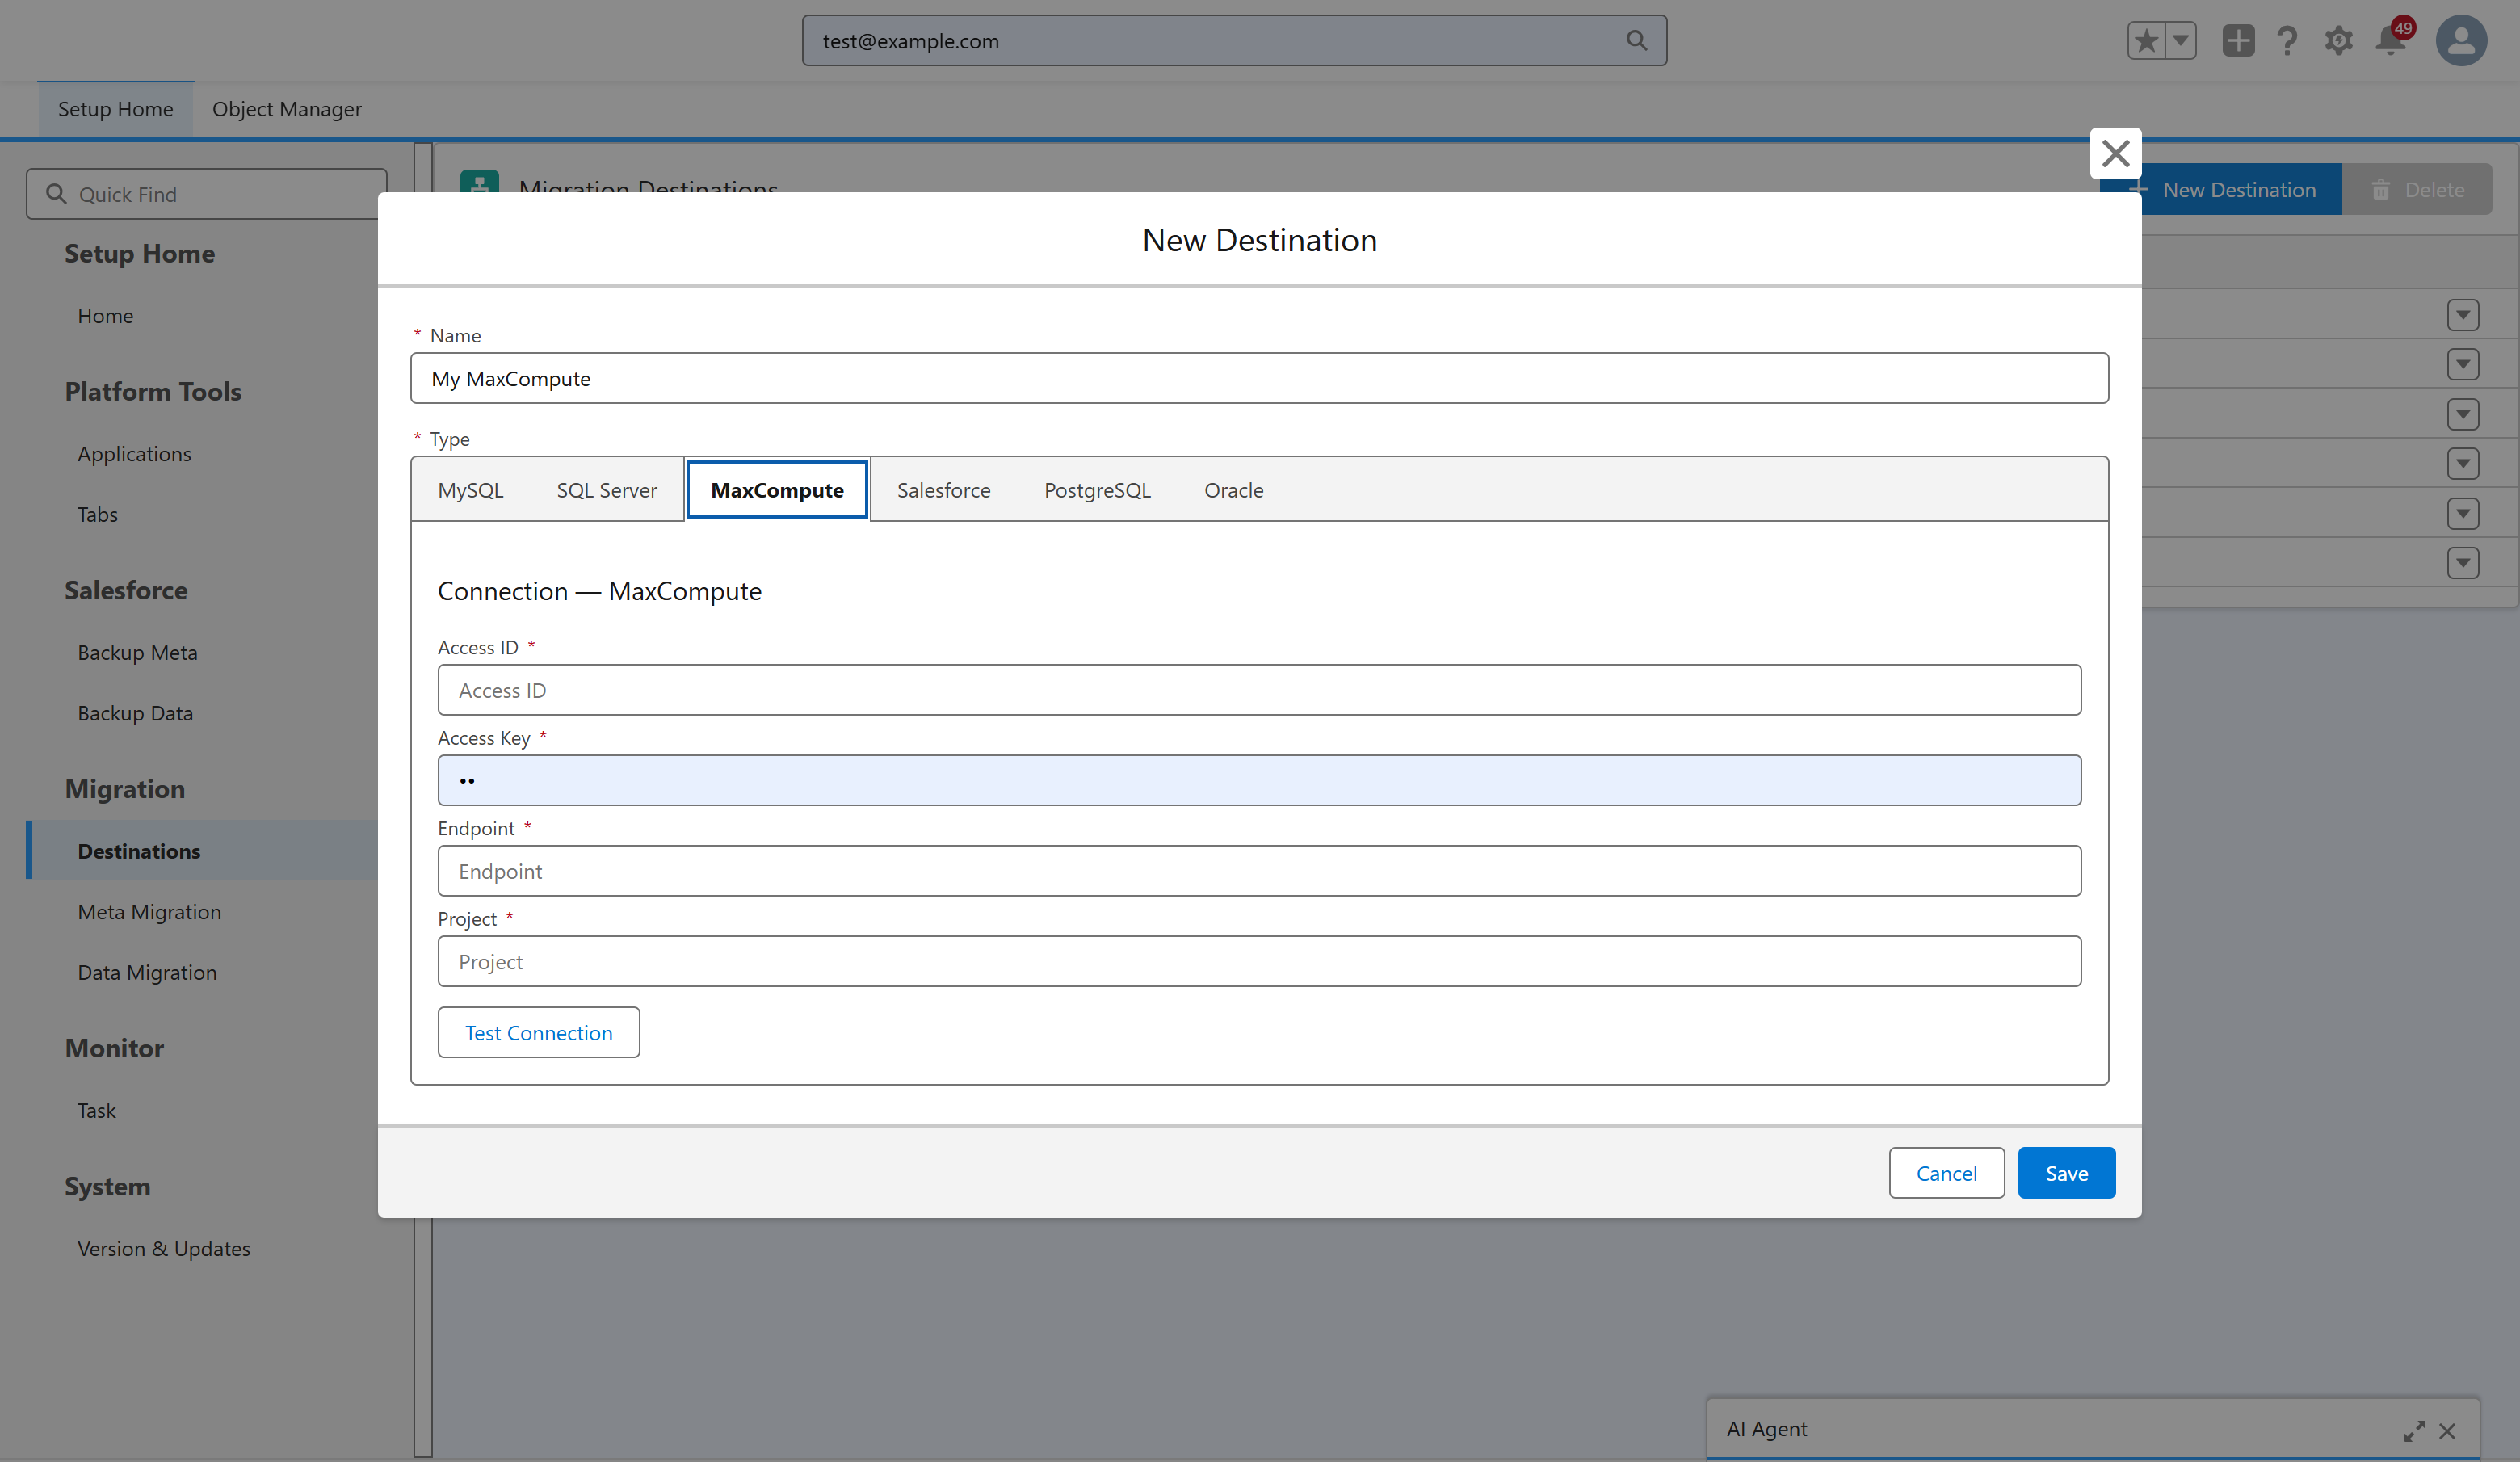Image resolution: width=2520 pixels, height=1462 pixels.
Task: Open Backup Data in the sidebar
Action: [x=135, y=713]
